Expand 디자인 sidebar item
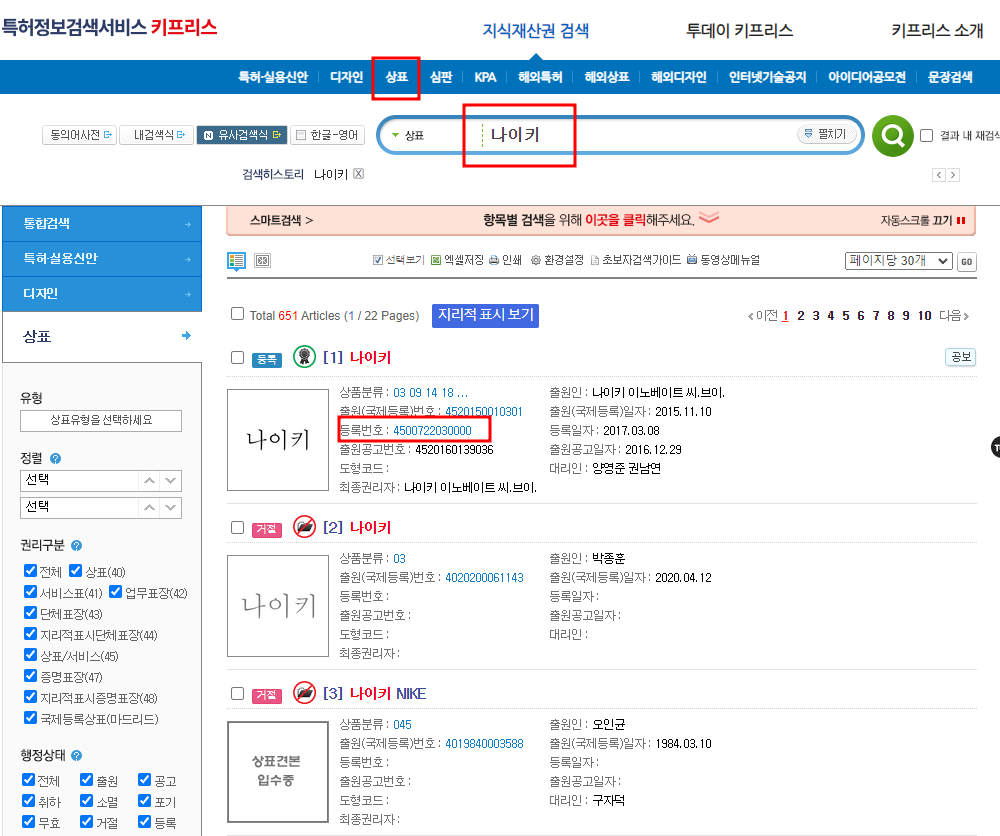 pos(102,294)
